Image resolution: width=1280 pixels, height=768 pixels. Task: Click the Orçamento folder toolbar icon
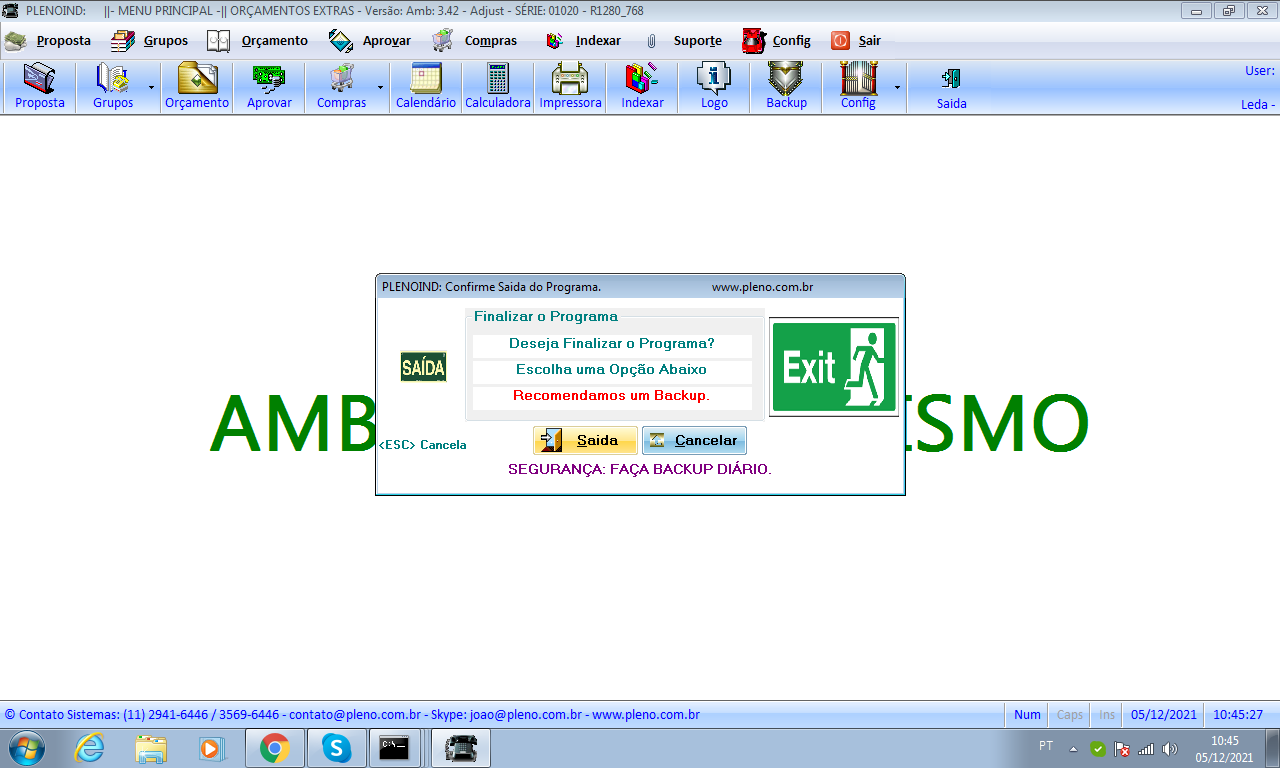pyautogui.click(x=197, y=87)
